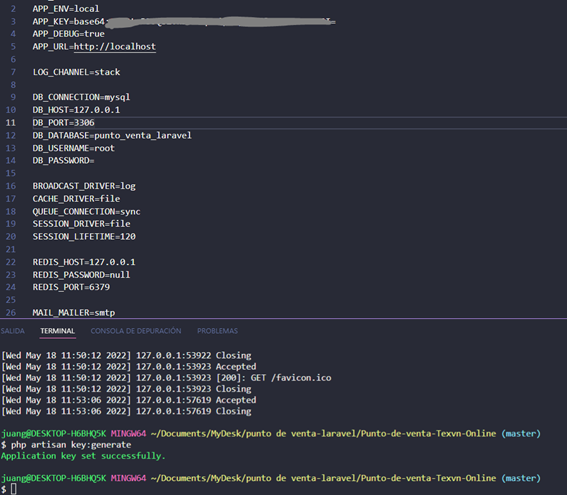The height and width of the screenshot is (495, 567).
Task: Click the DB_HOST=127.0.0.1 line
Action: 76,110
